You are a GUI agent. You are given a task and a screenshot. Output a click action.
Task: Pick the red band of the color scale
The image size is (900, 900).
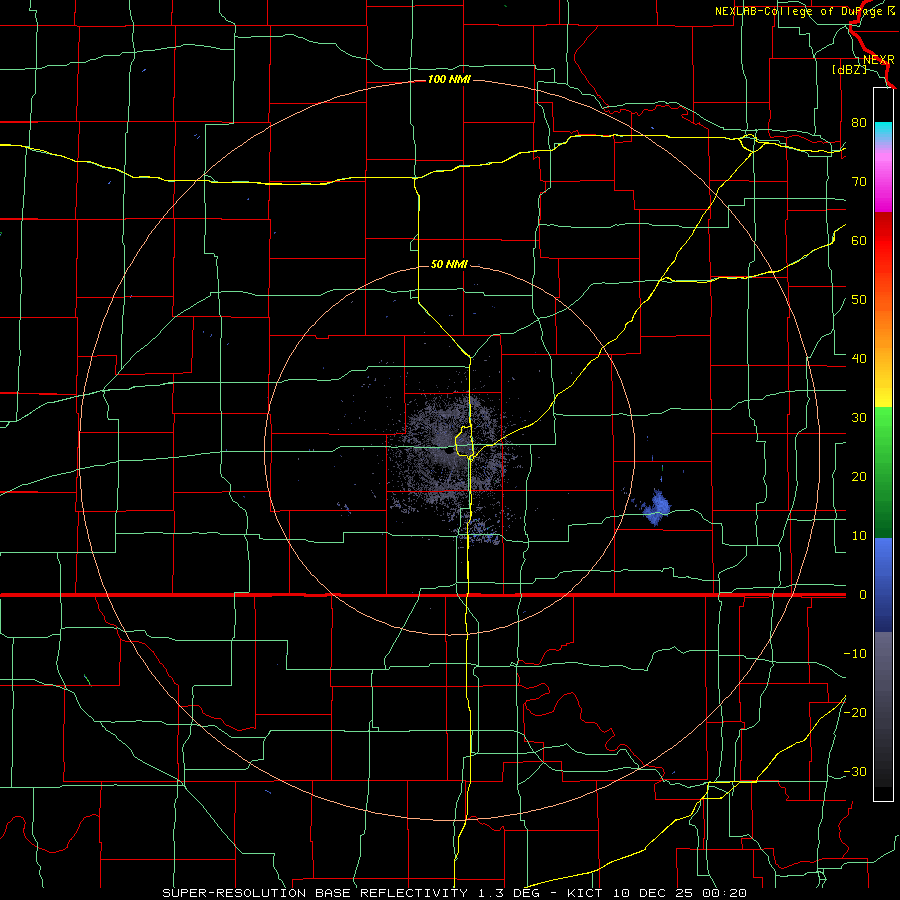click(x=883, y=241)
